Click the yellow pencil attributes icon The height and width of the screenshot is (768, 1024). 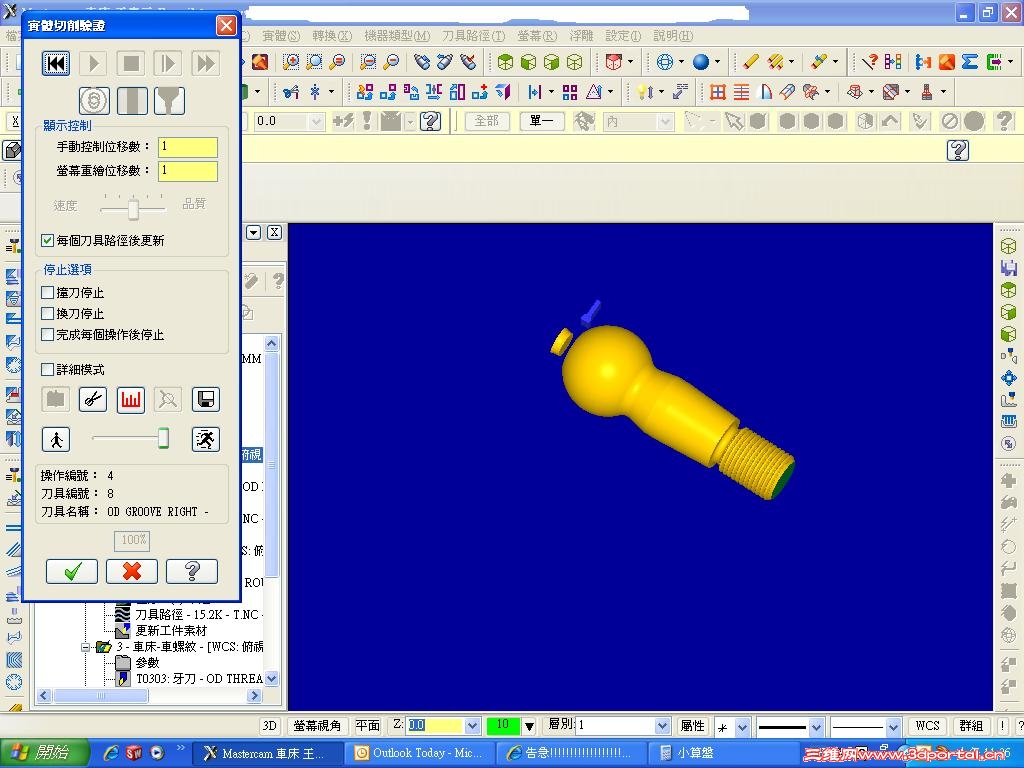point(751,62)
